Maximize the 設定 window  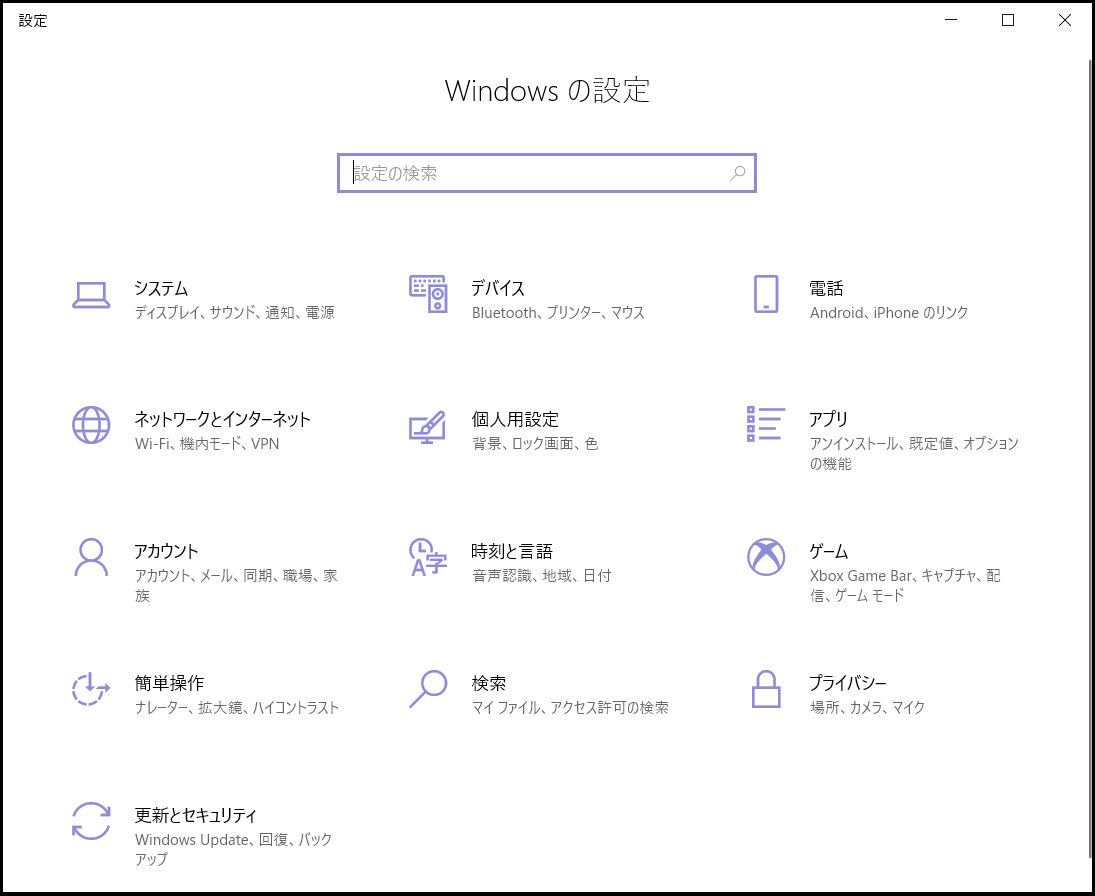[1008, 20]
